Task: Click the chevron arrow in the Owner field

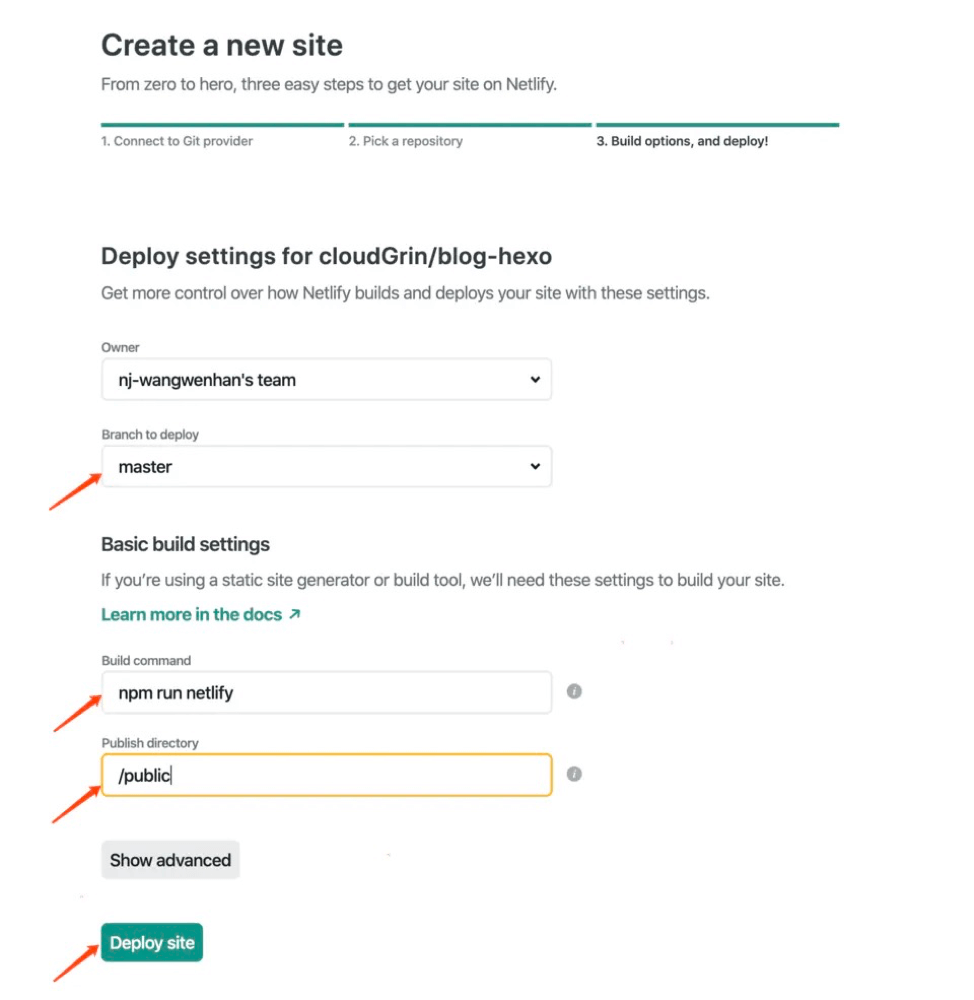Action: click(x=535, y=379)
